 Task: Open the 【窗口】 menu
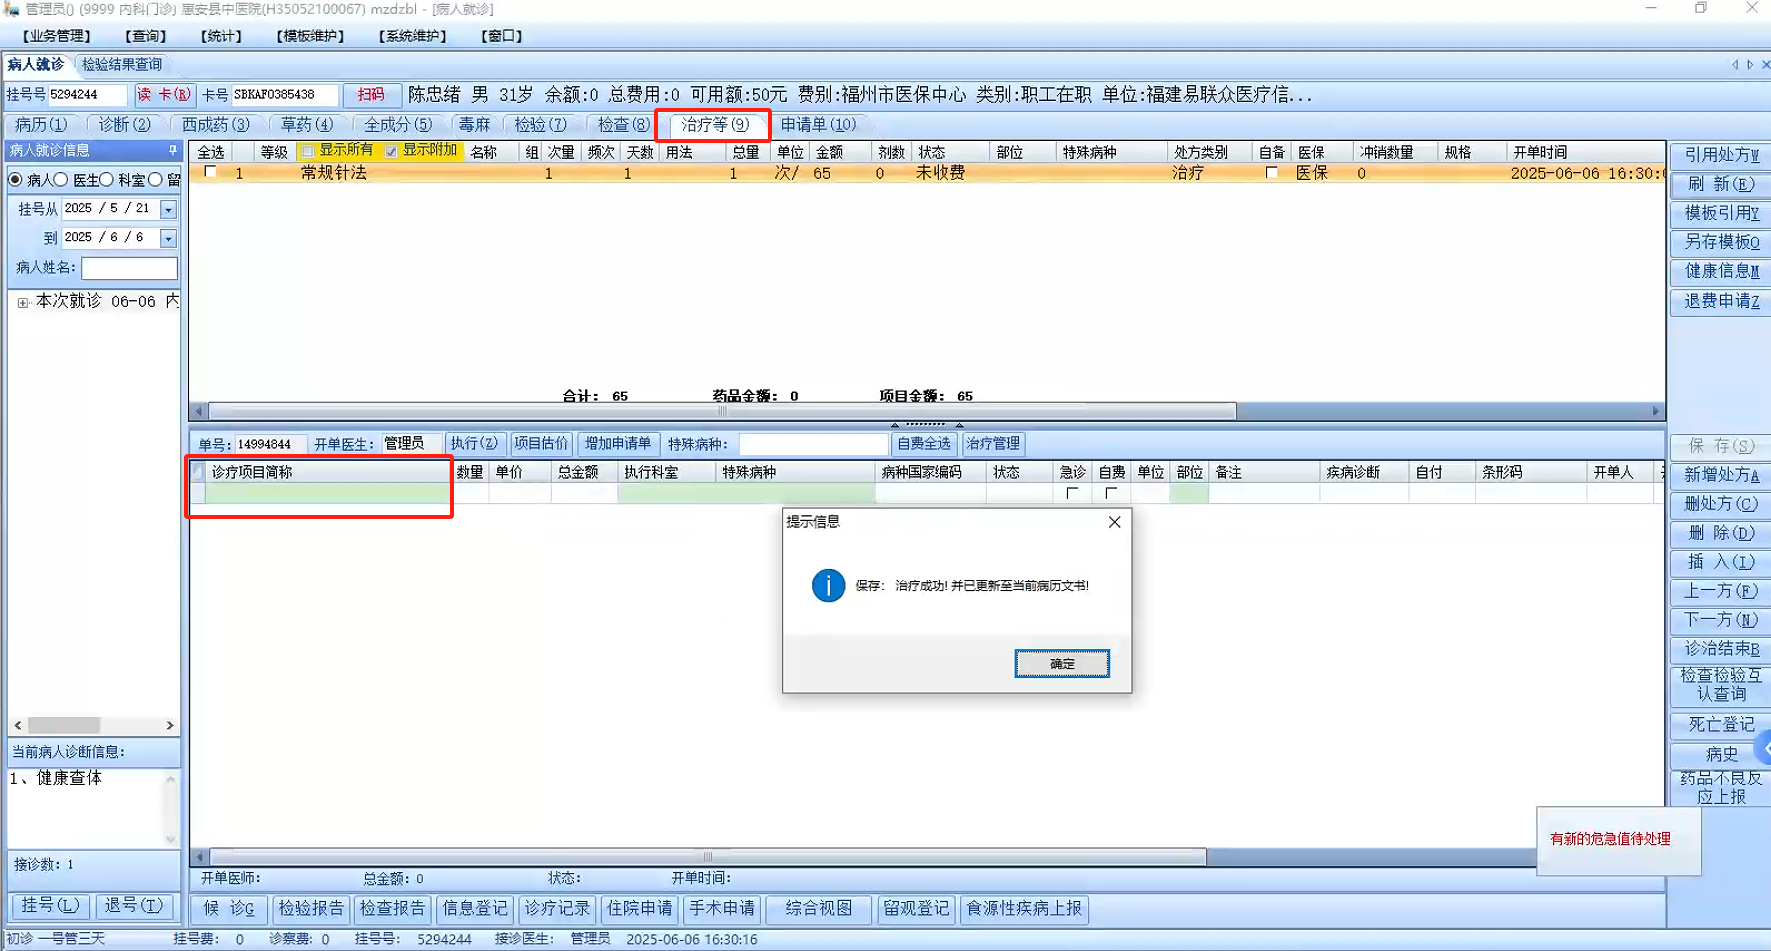(x=502, y=36)
